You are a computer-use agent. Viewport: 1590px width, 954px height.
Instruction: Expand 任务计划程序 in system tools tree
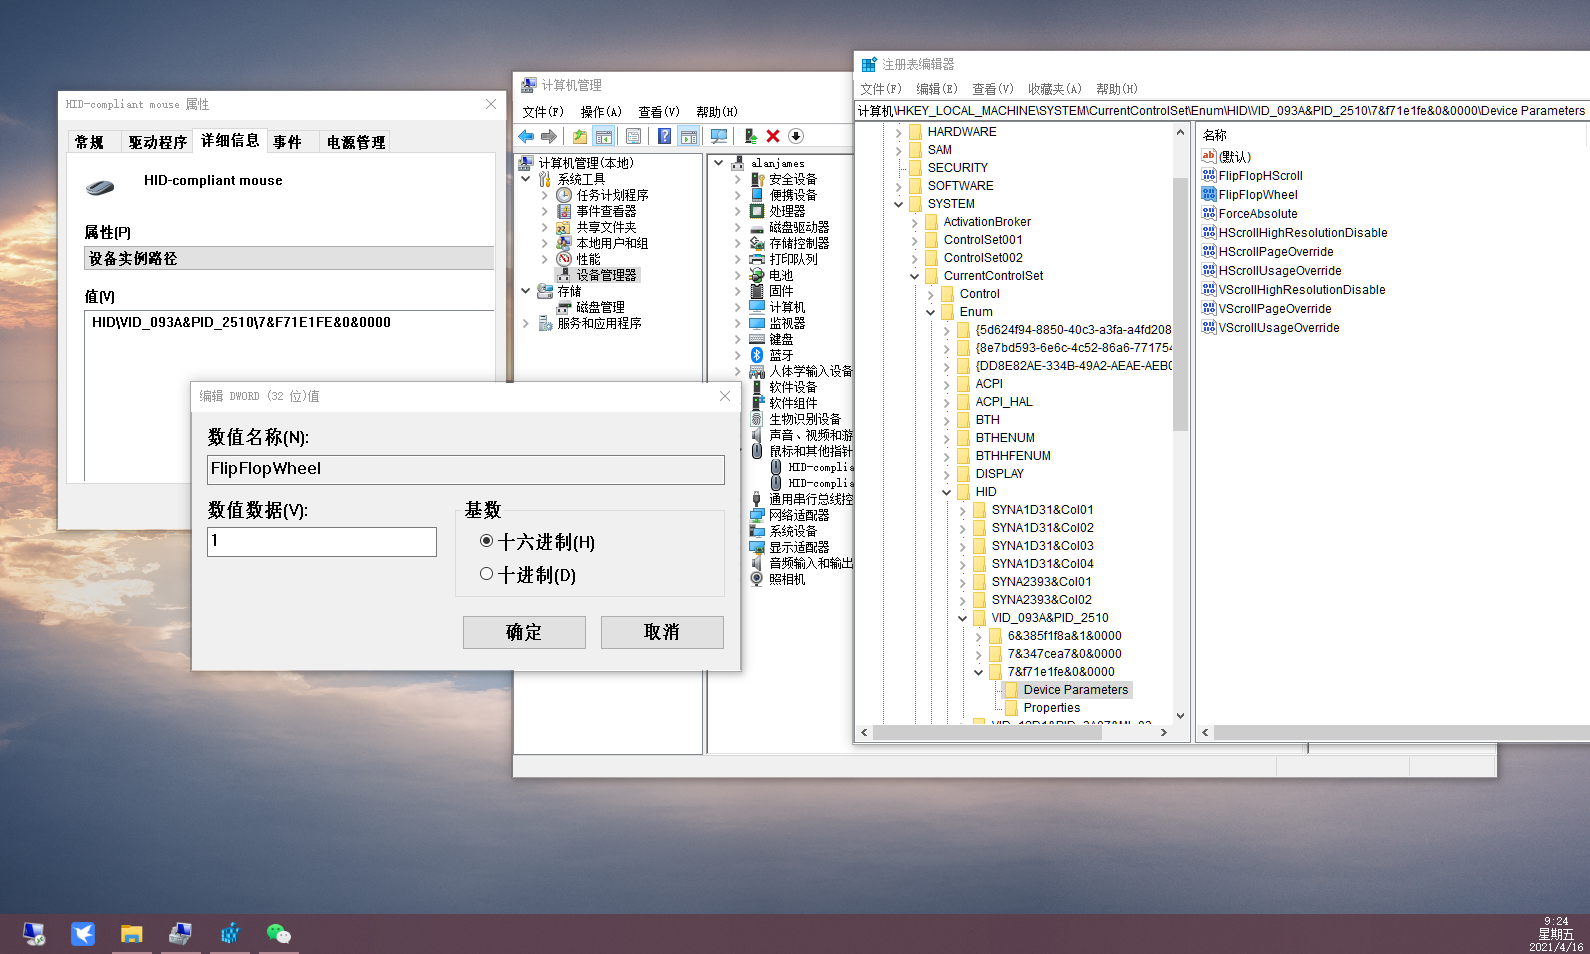pos(545,195)
